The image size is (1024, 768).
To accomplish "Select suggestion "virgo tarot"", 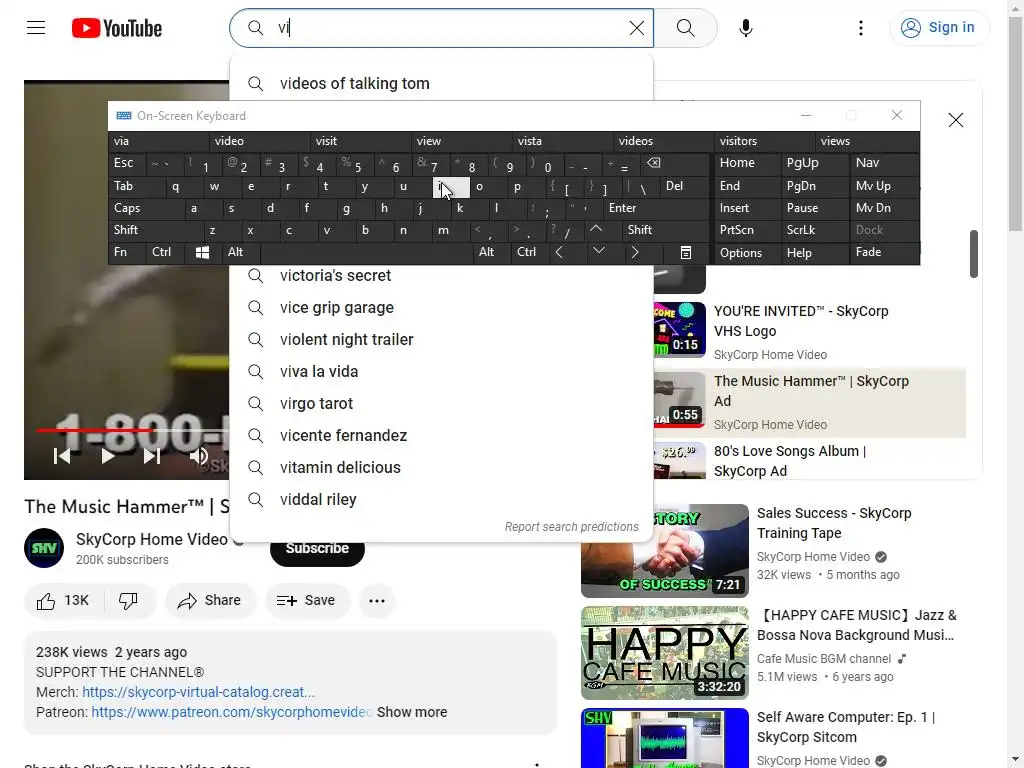I will click(x=441, y=404).
